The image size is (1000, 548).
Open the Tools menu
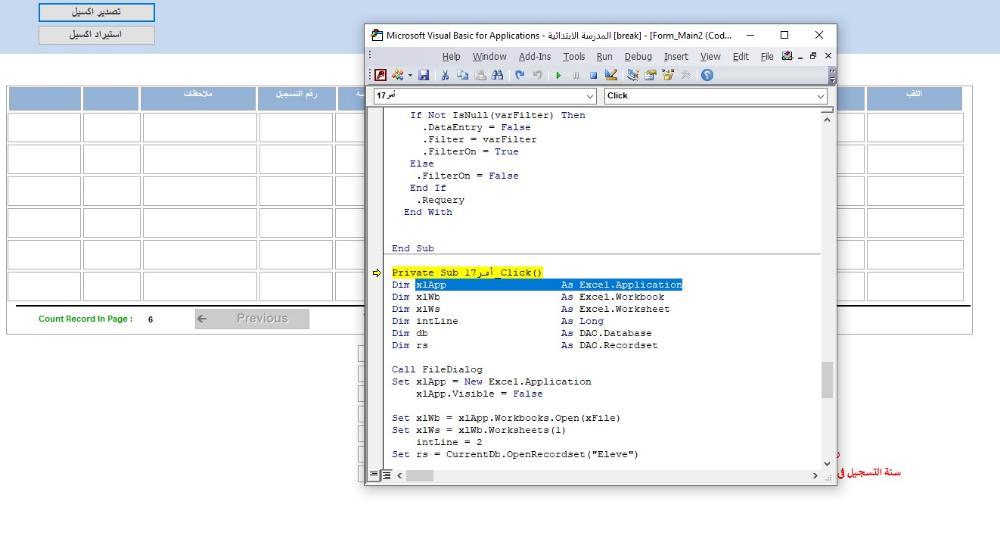[x=574, y=57]
